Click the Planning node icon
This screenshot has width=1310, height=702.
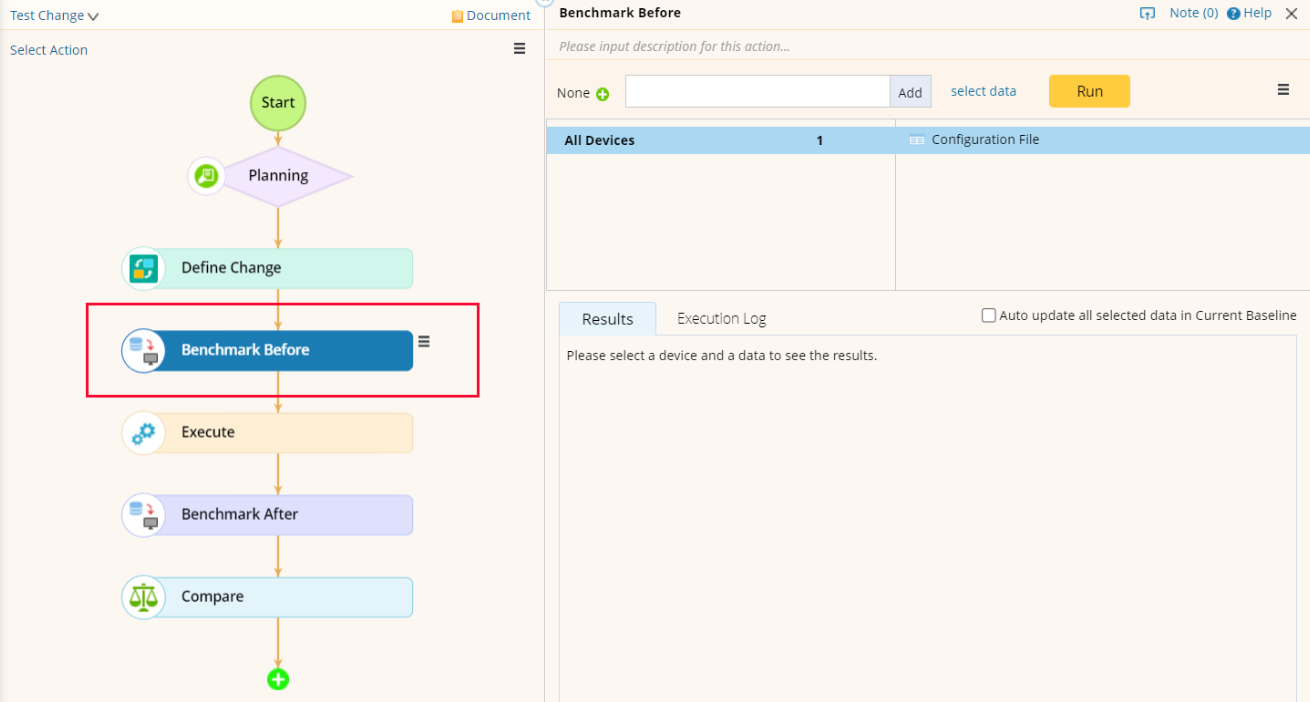(207, 176)
